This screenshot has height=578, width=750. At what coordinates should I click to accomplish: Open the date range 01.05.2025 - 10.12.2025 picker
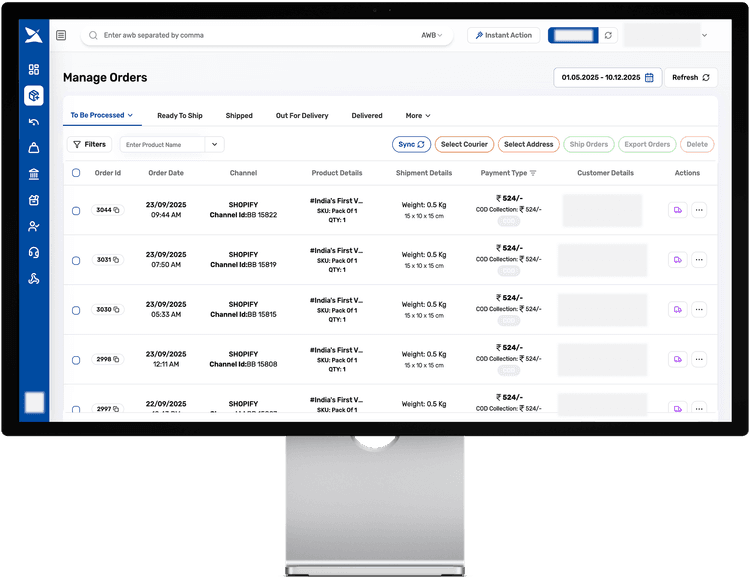[607, 78]
